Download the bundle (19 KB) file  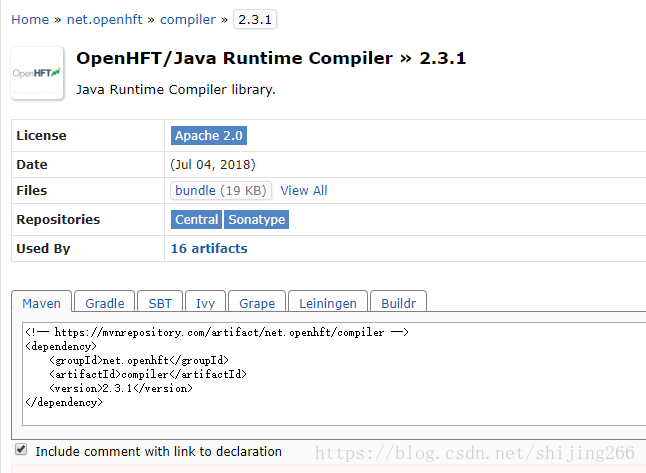click(221, 190)
